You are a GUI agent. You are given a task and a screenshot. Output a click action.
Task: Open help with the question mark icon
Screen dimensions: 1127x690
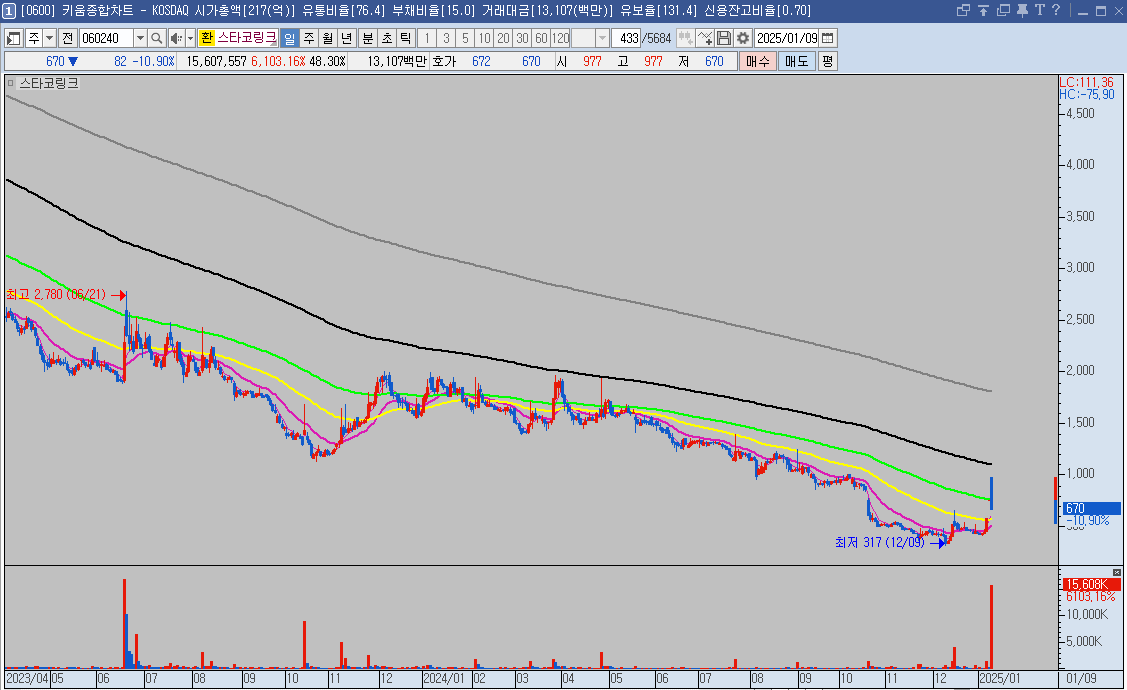click(x=1056, y=10)
